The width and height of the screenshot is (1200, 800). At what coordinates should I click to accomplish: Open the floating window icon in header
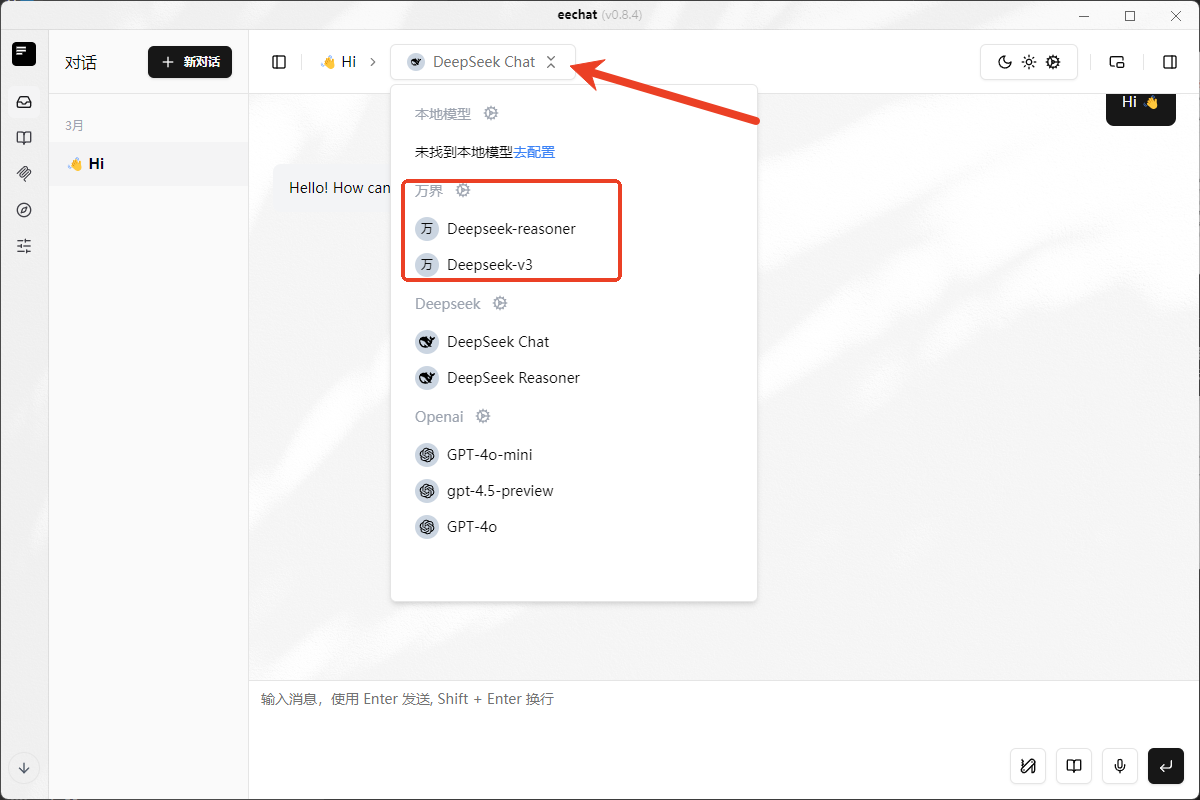tap(1117, 62)
